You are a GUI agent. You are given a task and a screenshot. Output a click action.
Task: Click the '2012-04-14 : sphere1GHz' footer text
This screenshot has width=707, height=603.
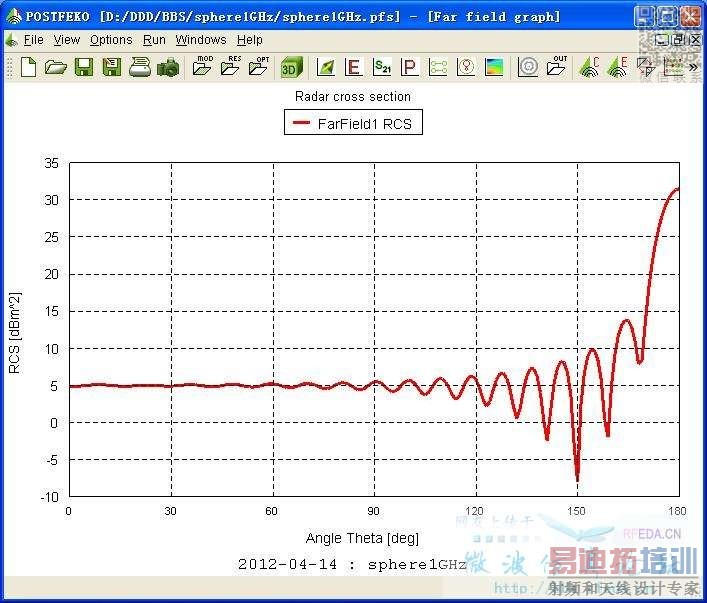tap(352, 564)
